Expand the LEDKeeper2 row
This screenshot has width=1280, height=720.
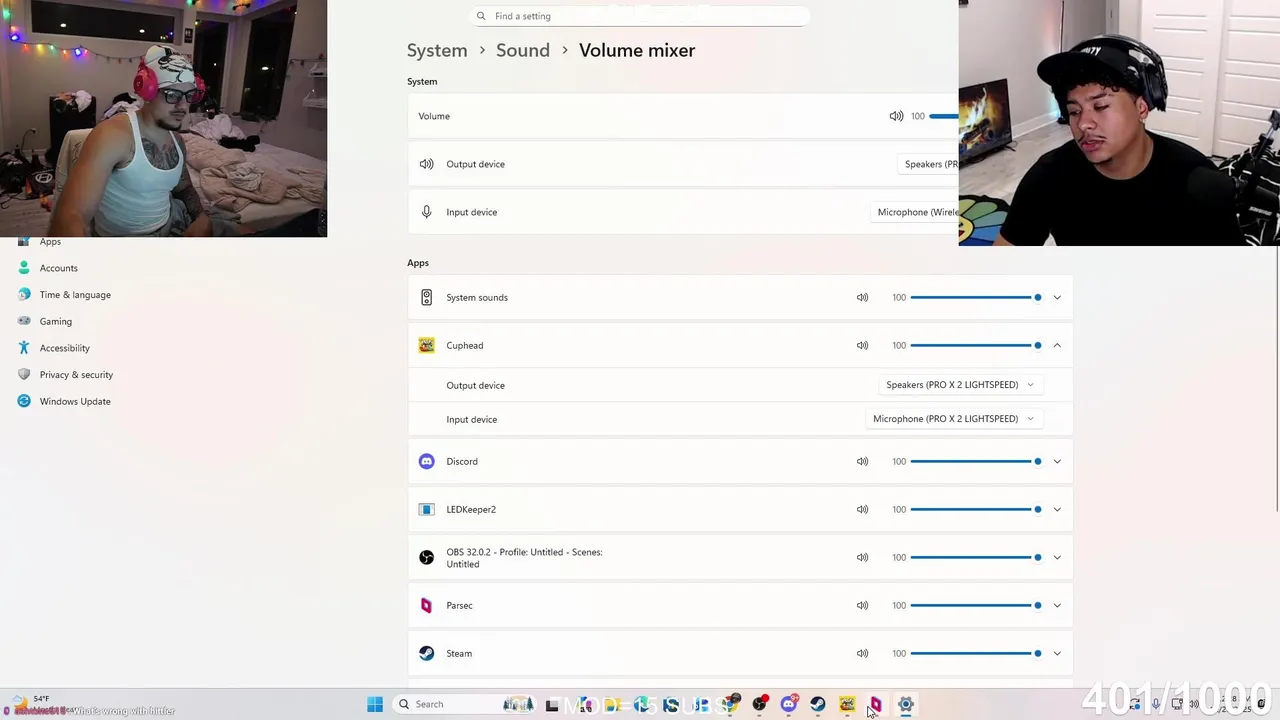pyautogui.click(x=1057, y=509)
